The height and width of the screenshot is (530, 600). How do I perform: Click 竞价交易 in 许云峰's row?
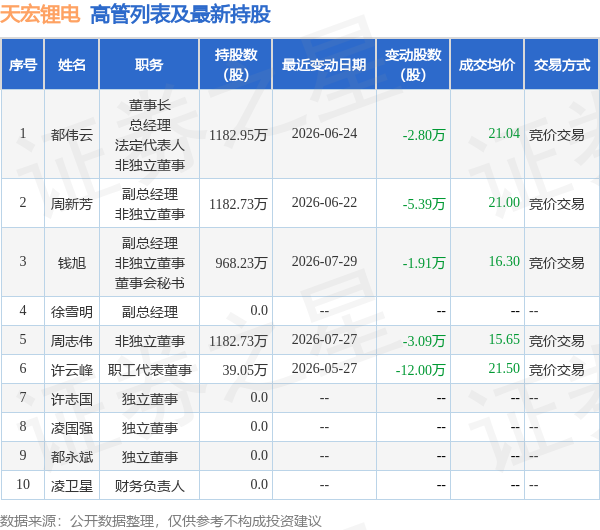point(556,370)
